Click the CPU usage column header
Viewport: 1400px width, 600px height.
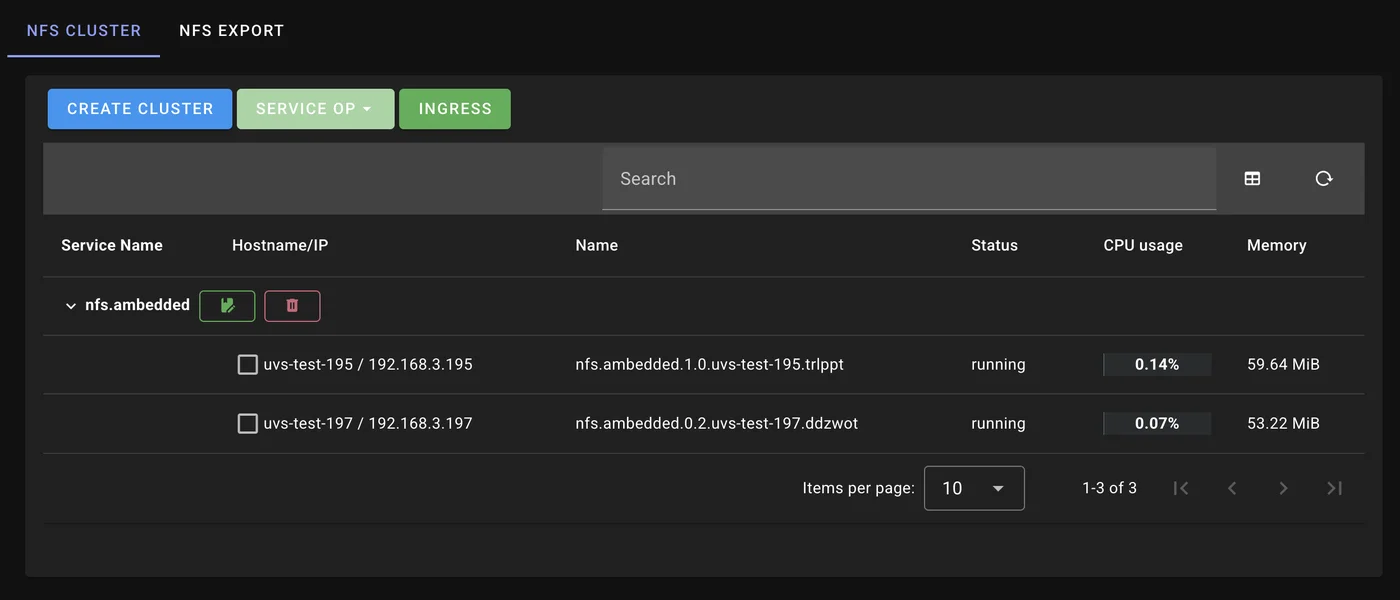tap(1143, 245)
